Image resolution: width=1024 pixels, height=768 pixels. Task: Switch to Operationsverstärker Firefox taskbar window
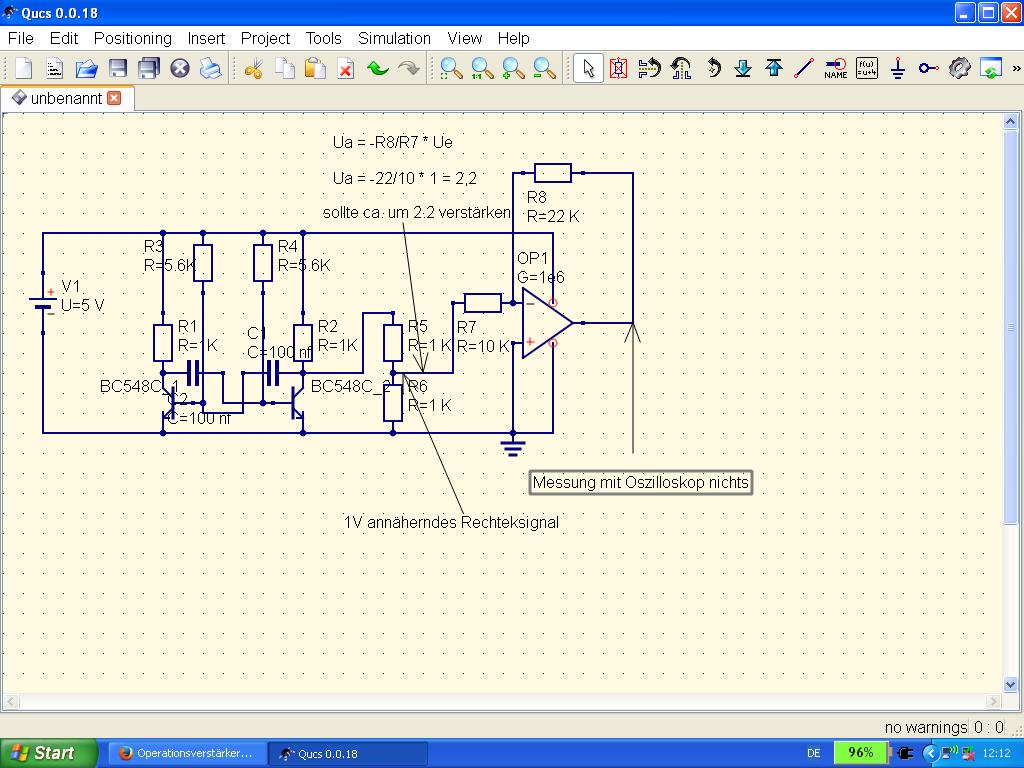(x=185, y=753)
